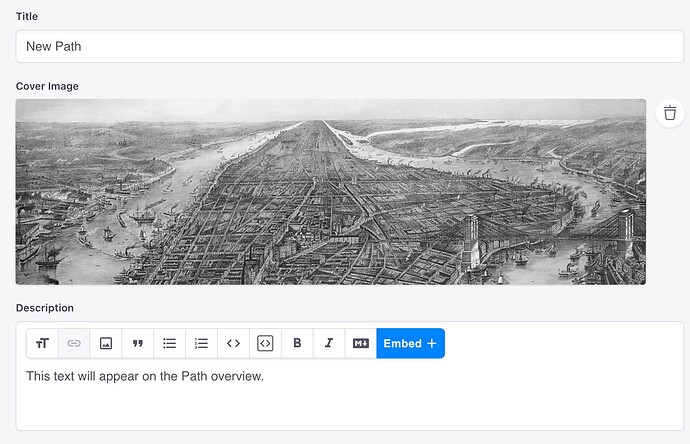
Task: Click the Cover Image label
Action: click(47, 86)
